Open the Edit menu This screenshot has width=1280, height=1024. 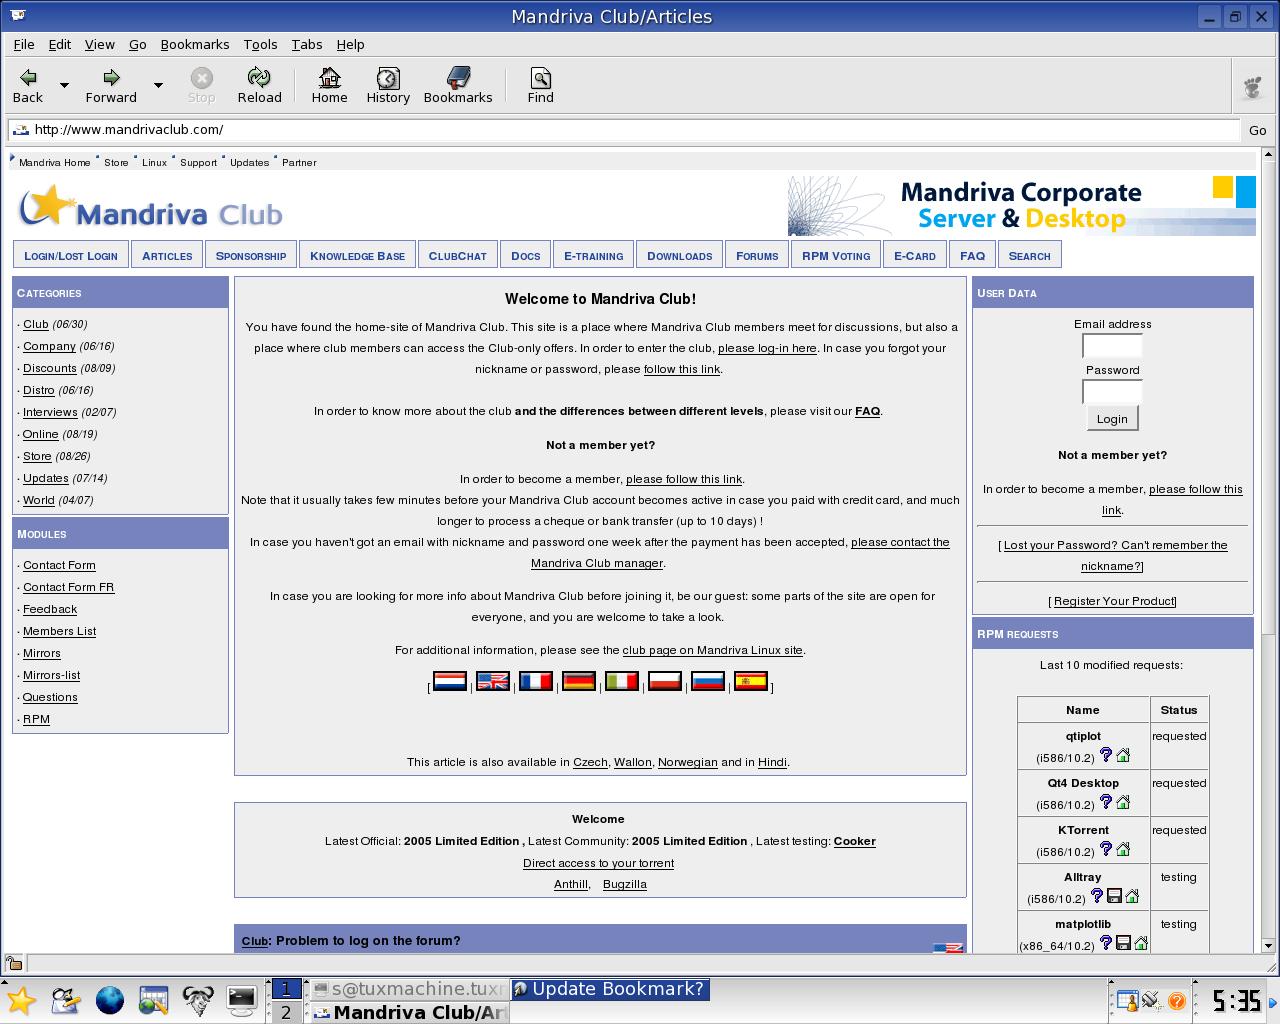pyautogui.click(x=60, y=44)
